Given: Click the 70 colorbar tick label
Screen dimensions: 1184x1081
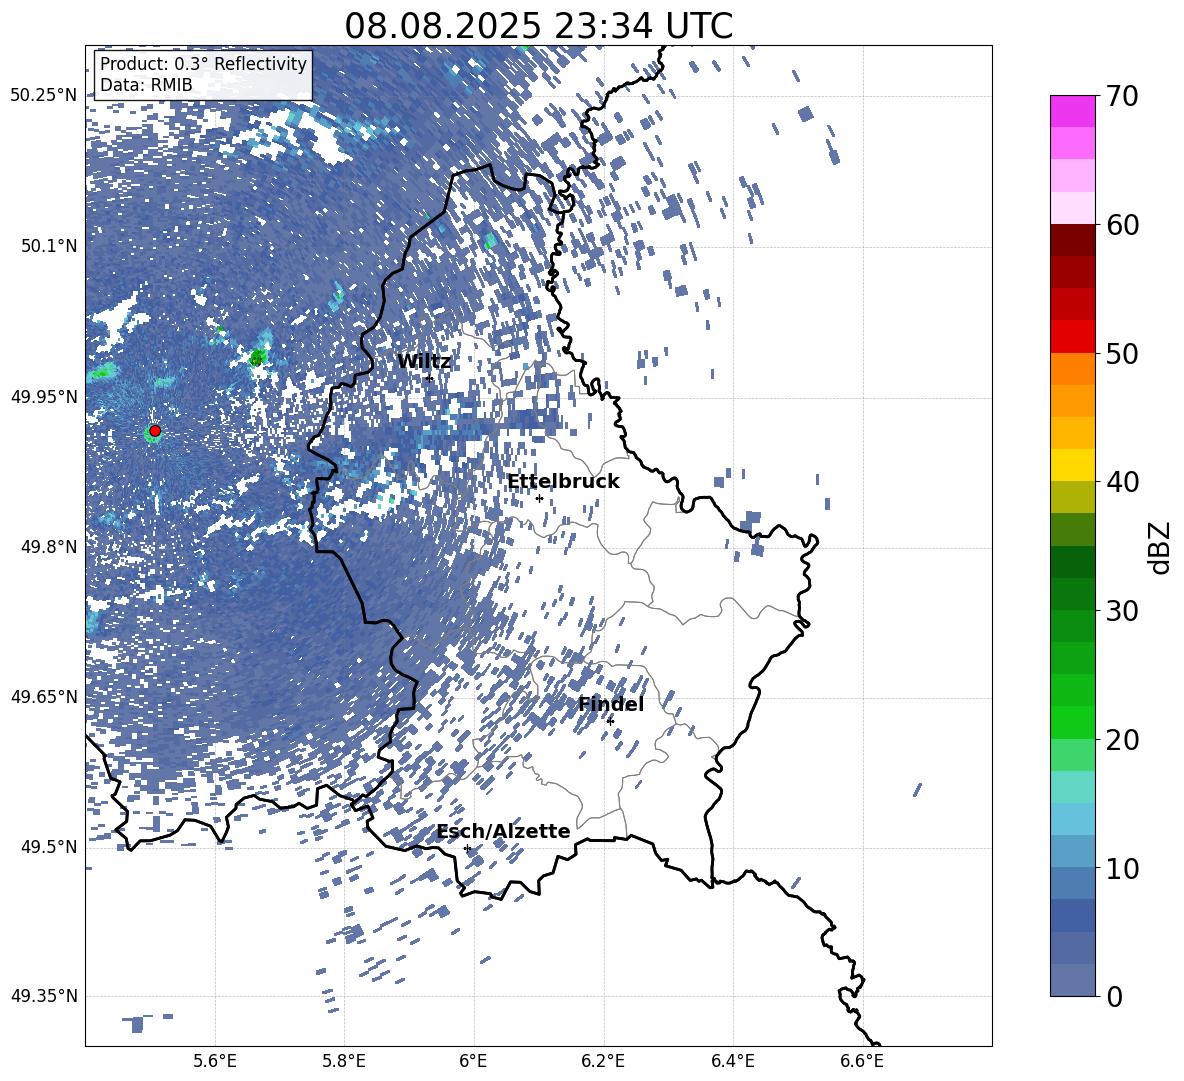Looking at the screenshot, I should click(x=1122, y=96).
